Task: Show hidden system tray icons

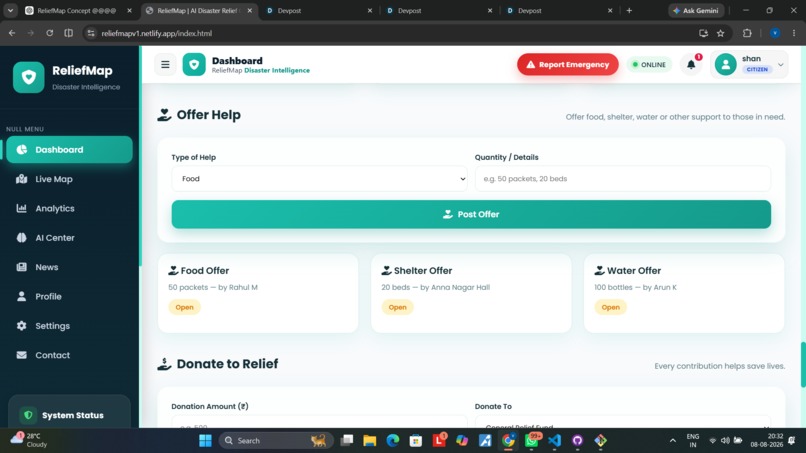Action: (672, 441)
